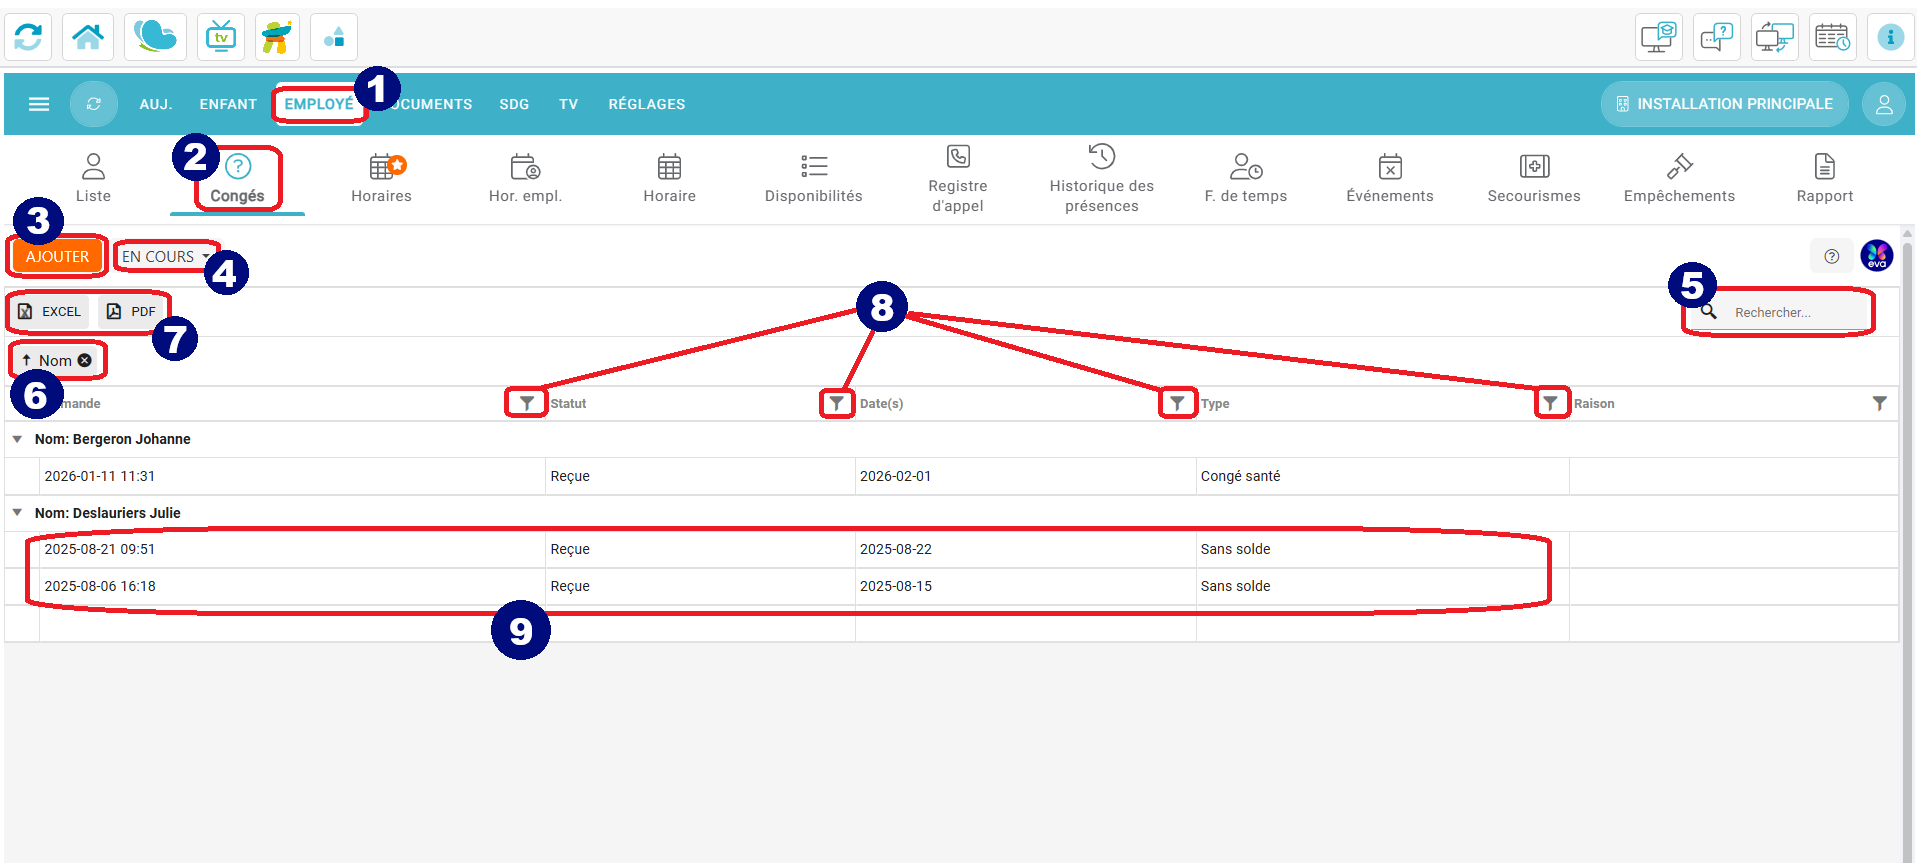Screen dimensions: 1917x863
Task: Open the EN COURS status dropdown
Action: pos(166,257)
